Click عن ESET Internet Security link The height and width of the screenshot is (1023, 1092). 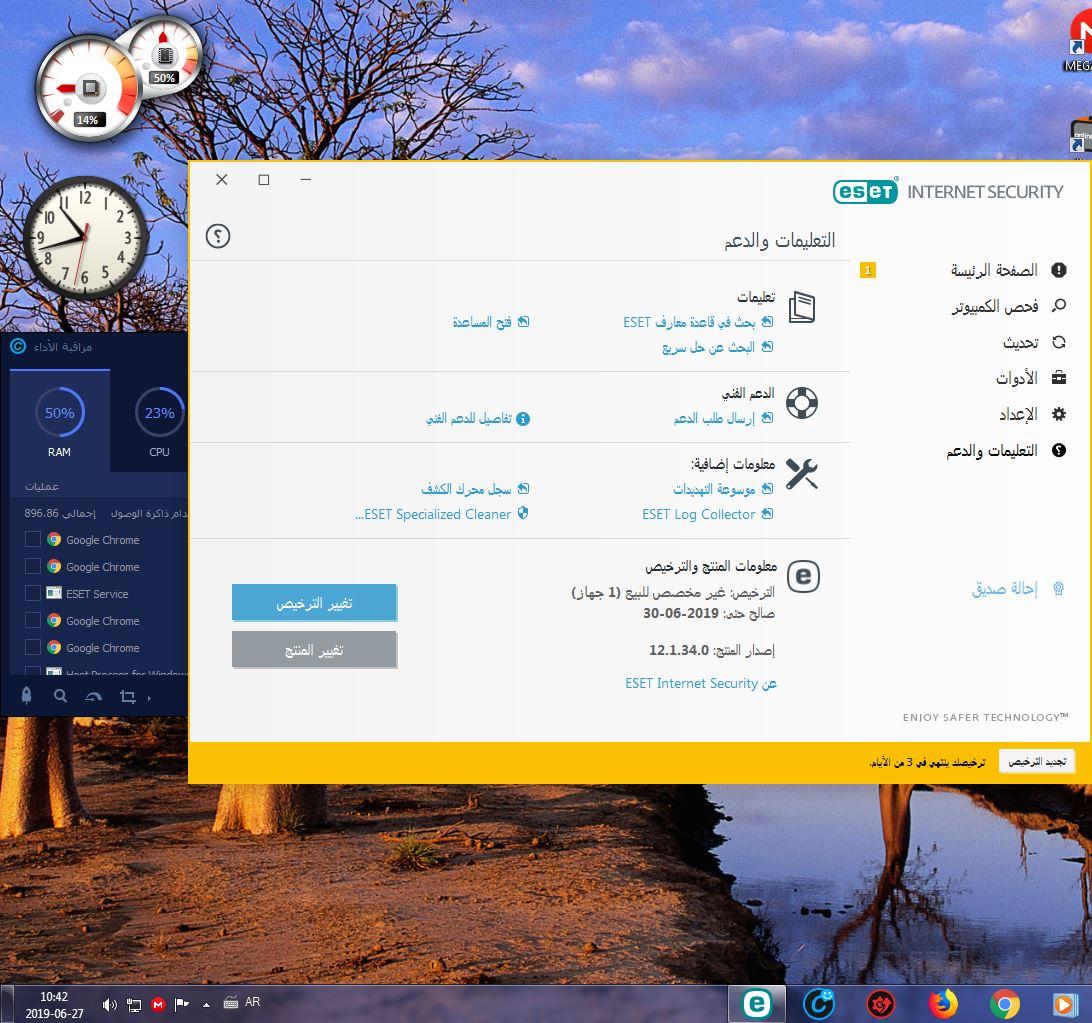point(701,683)
